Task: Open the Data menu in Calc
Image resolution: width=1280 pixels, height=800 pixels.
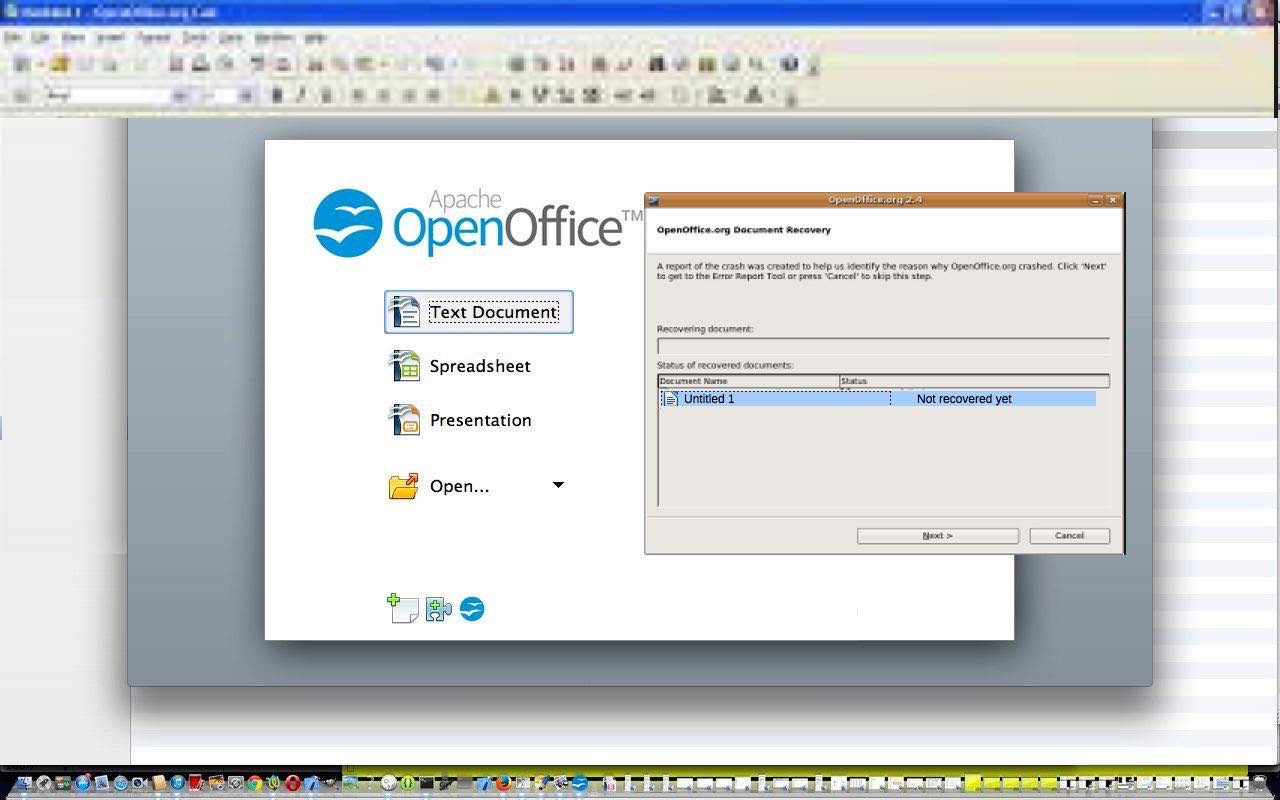Action: (231, 37)
